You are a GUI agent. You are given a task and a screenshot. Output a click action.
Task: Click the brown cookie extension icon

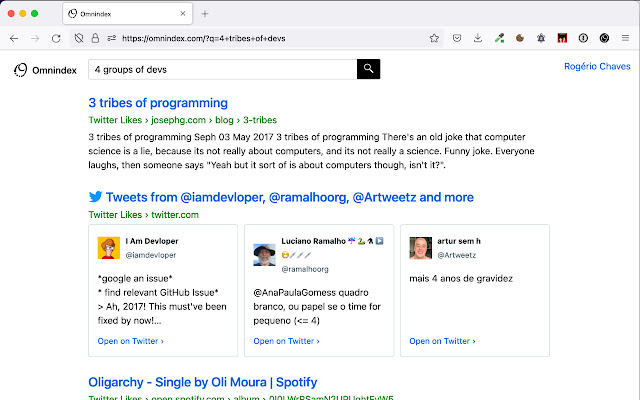[520, 38]
